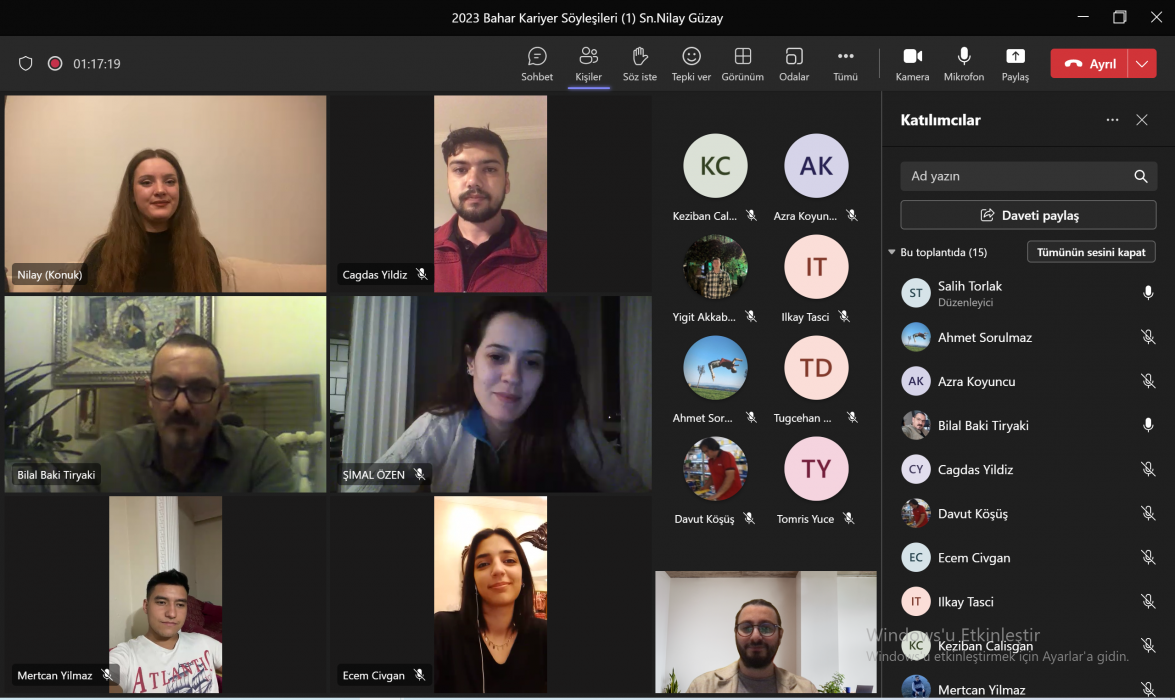Select Nilay (Konuk) video tile
This screenshot has height=700, width=1175.
[x=165, y=193]
